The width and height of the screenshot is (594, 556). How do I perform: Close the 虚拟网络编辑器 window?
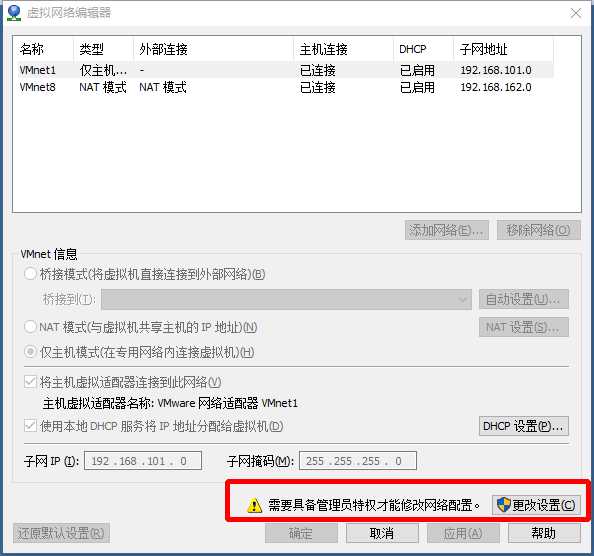click(576, 13)
